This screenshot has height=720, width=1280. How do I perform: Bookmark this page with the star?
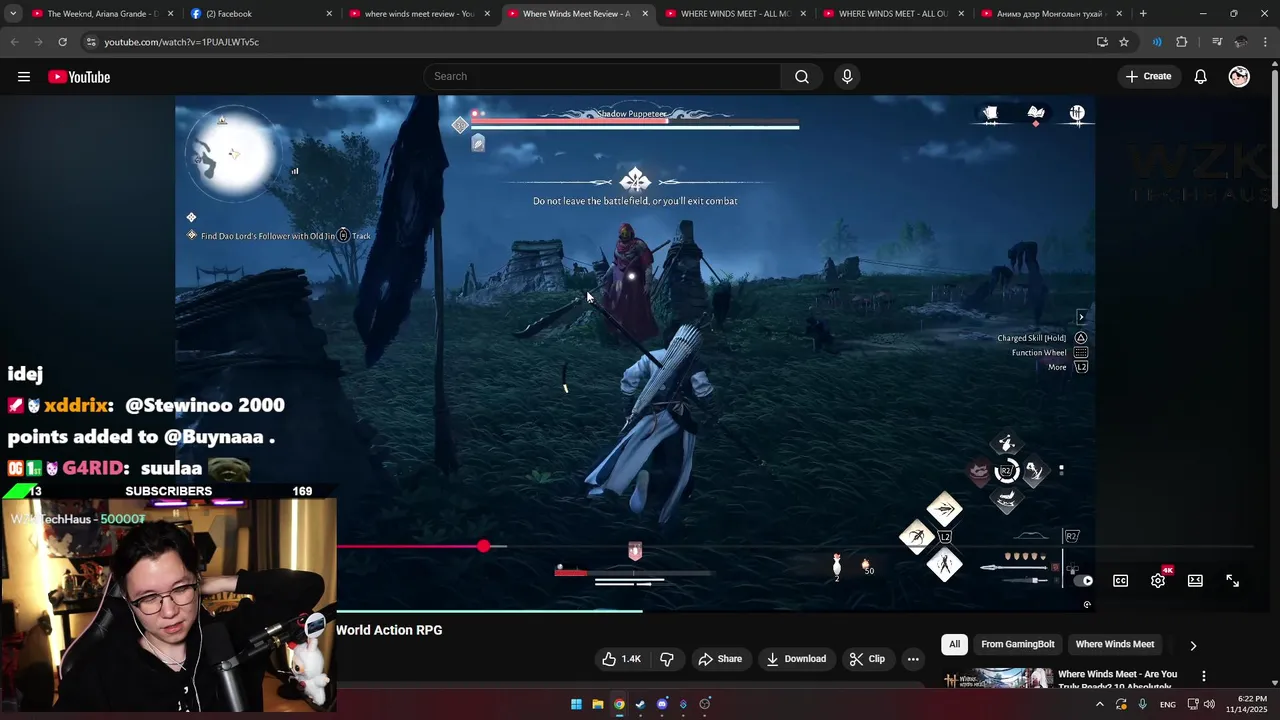[x=1124, y=42]
